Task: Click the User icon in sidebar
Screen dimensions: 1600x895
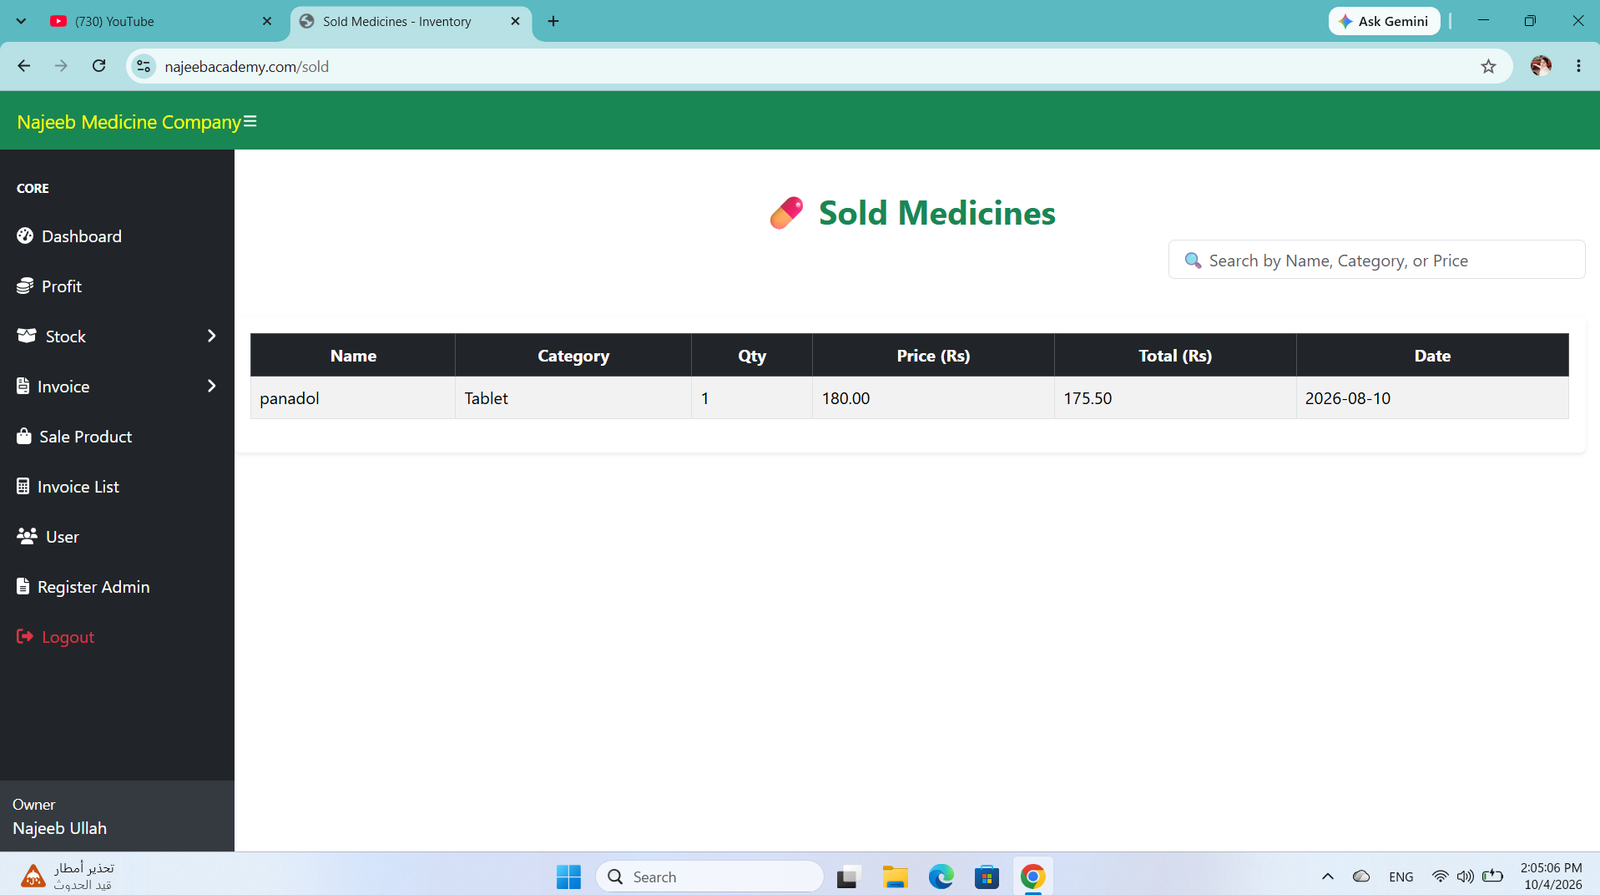Action: tap(27, 536)
